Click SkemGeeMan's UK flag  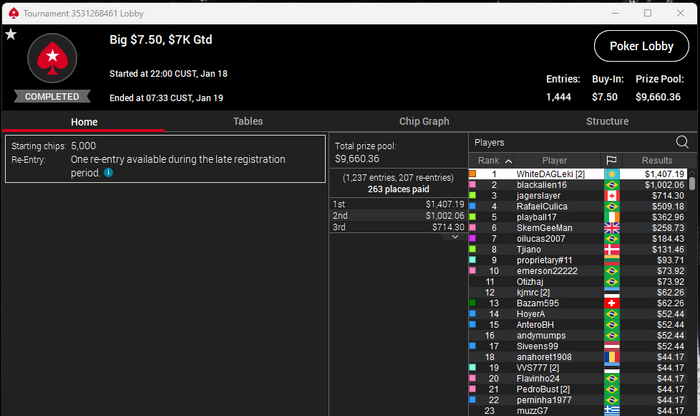pos(612,228)
